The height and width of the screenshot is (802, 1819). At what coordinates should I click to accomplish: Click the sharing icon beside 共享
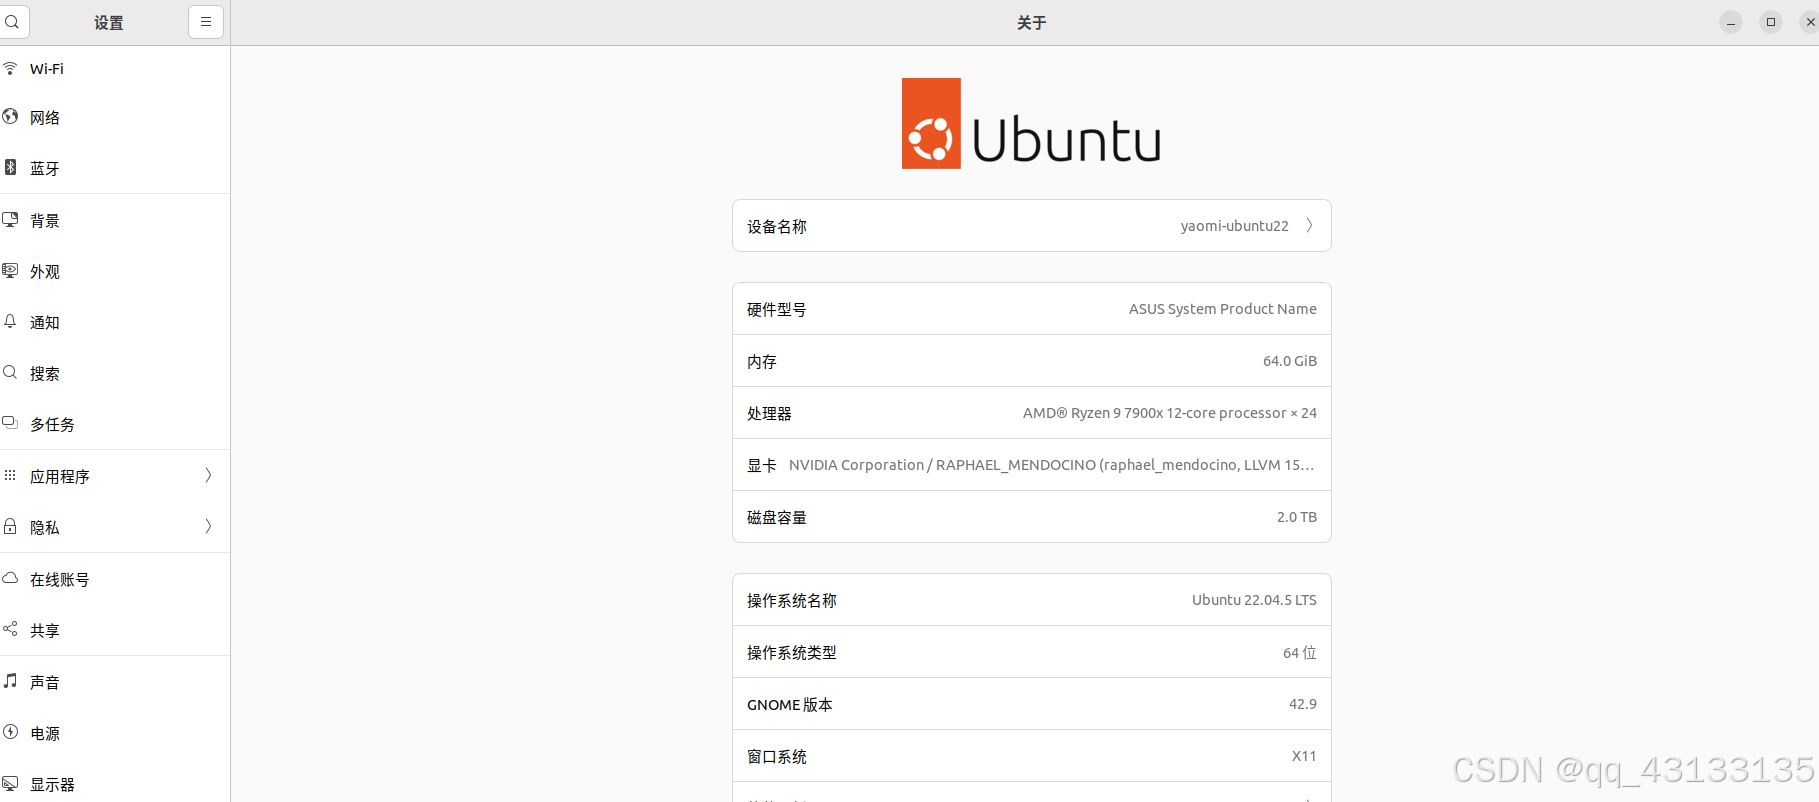point(10,629)
